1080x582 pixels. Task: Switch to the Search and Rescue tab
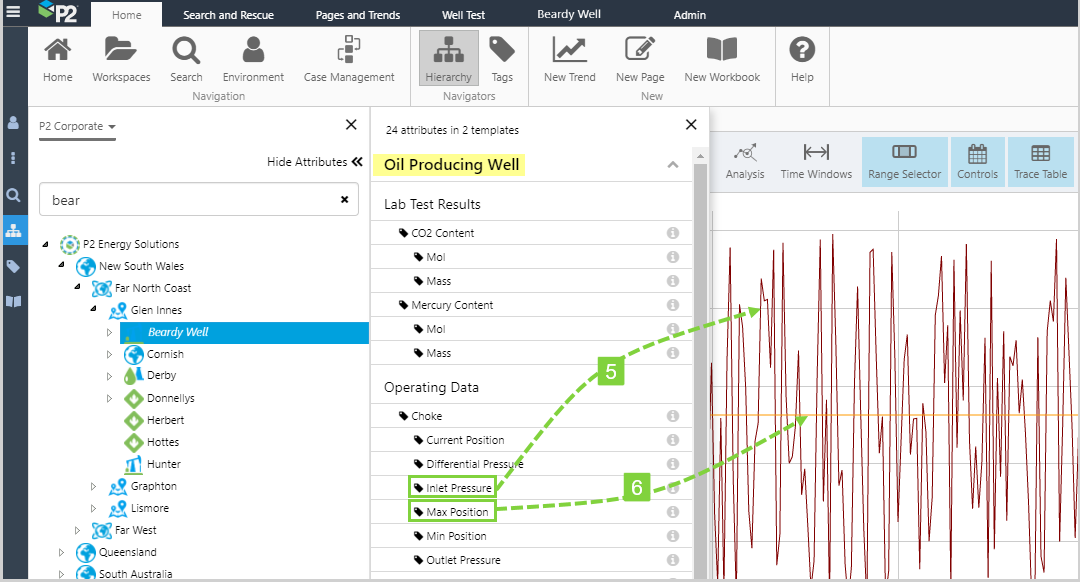click(228, 15)
